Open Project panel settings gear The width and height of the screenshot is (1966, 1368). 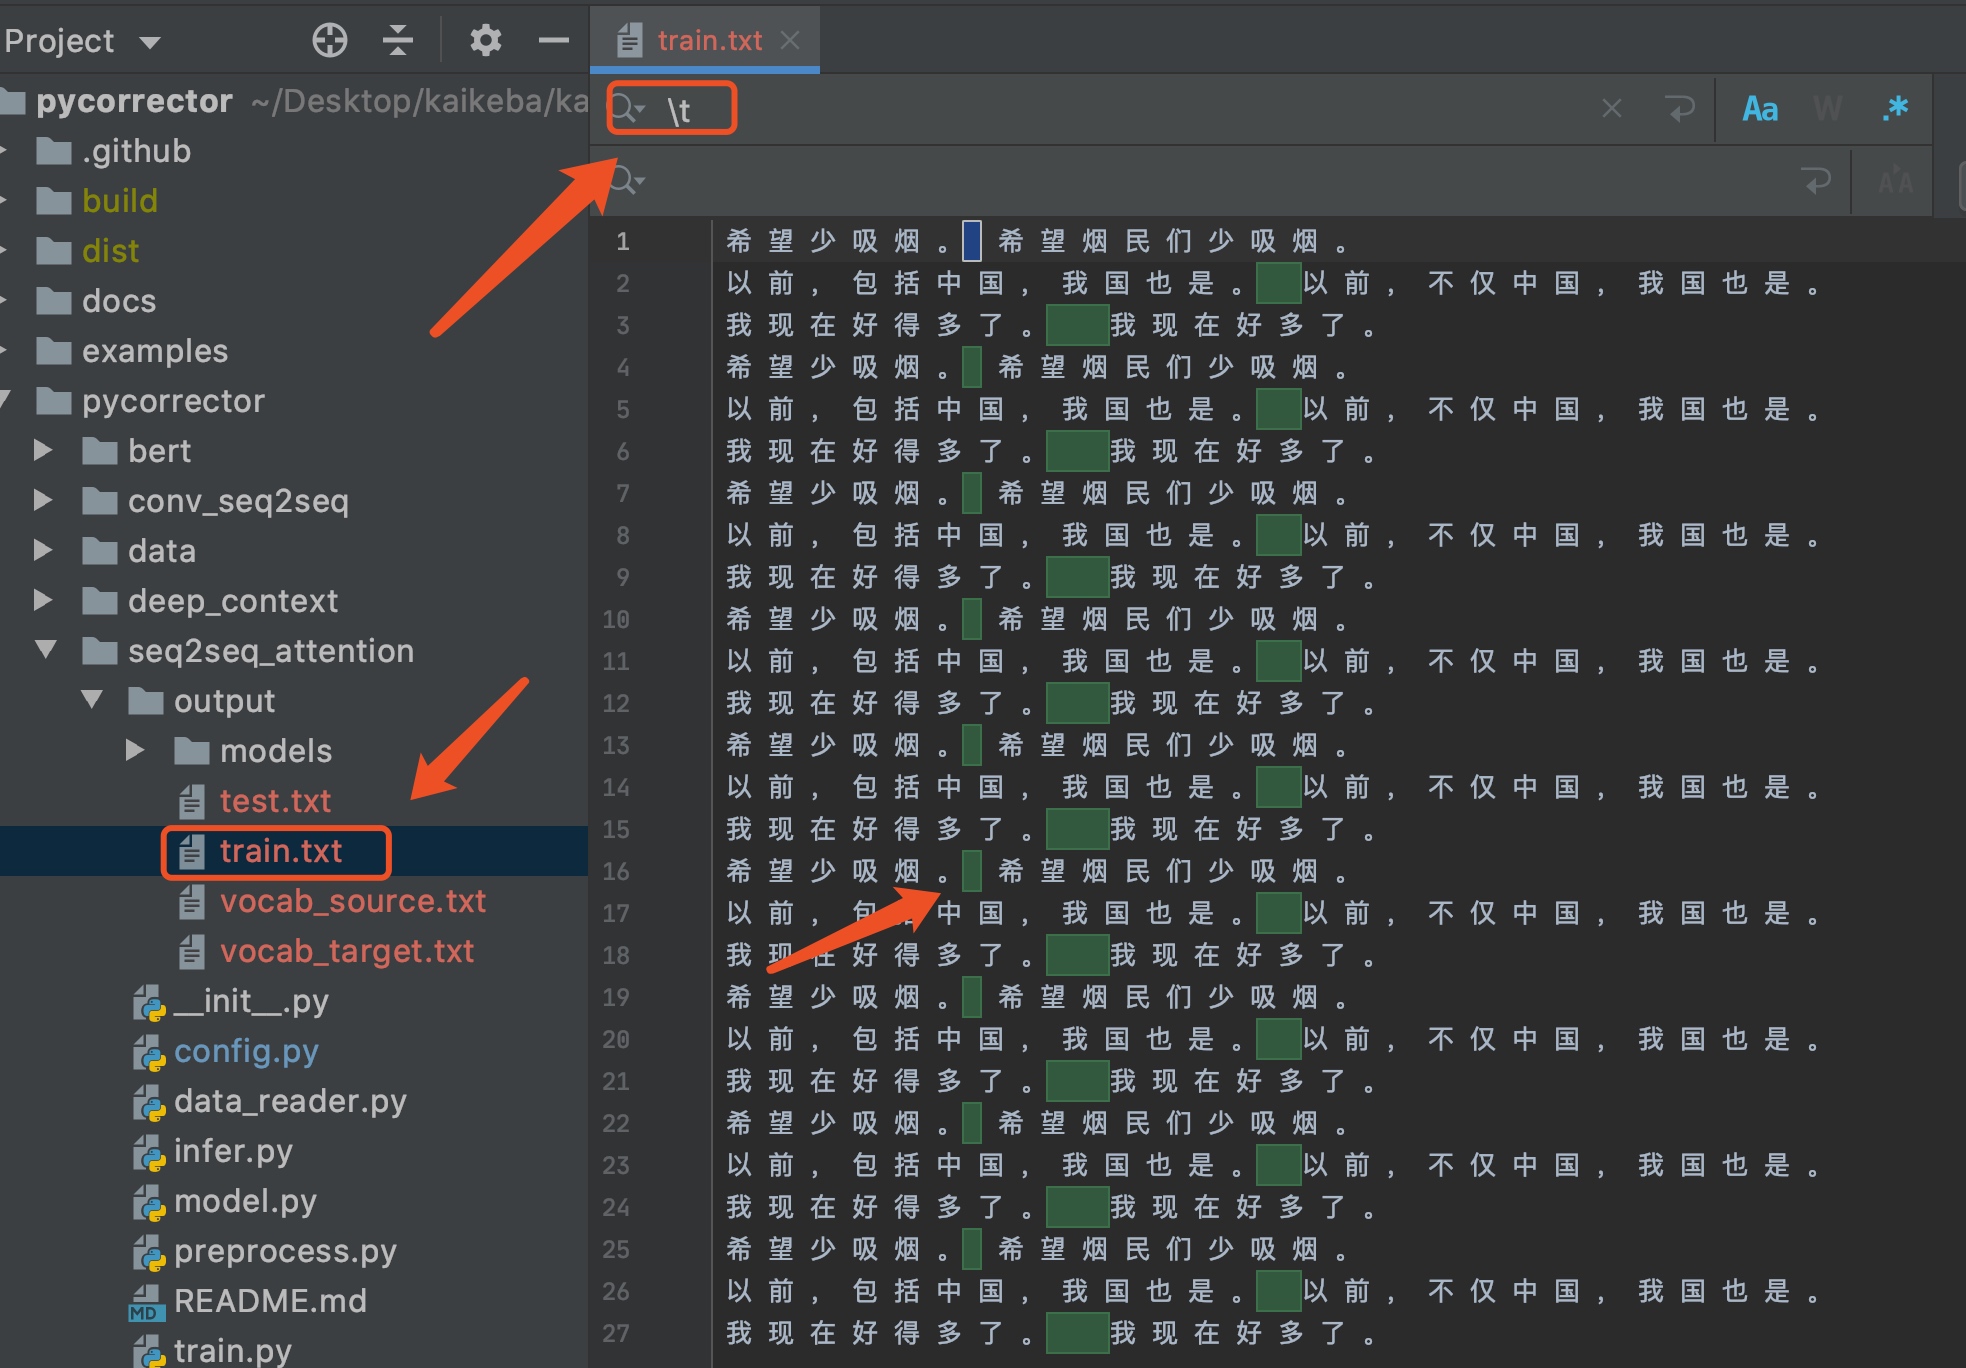(x=485, y=40)
